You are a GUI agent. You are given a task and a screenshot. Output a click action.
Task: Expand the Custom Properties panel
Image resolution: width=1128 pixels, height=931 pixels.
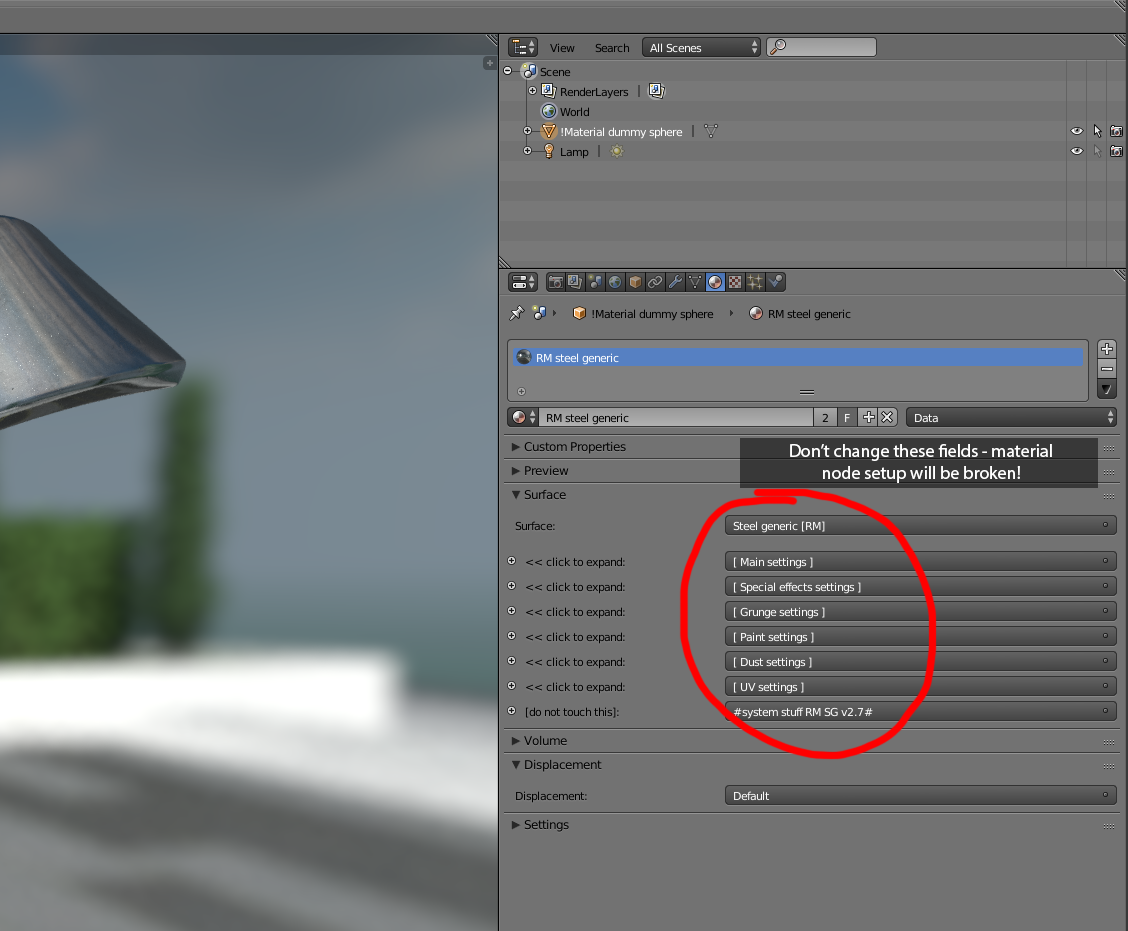pos(574,447)
